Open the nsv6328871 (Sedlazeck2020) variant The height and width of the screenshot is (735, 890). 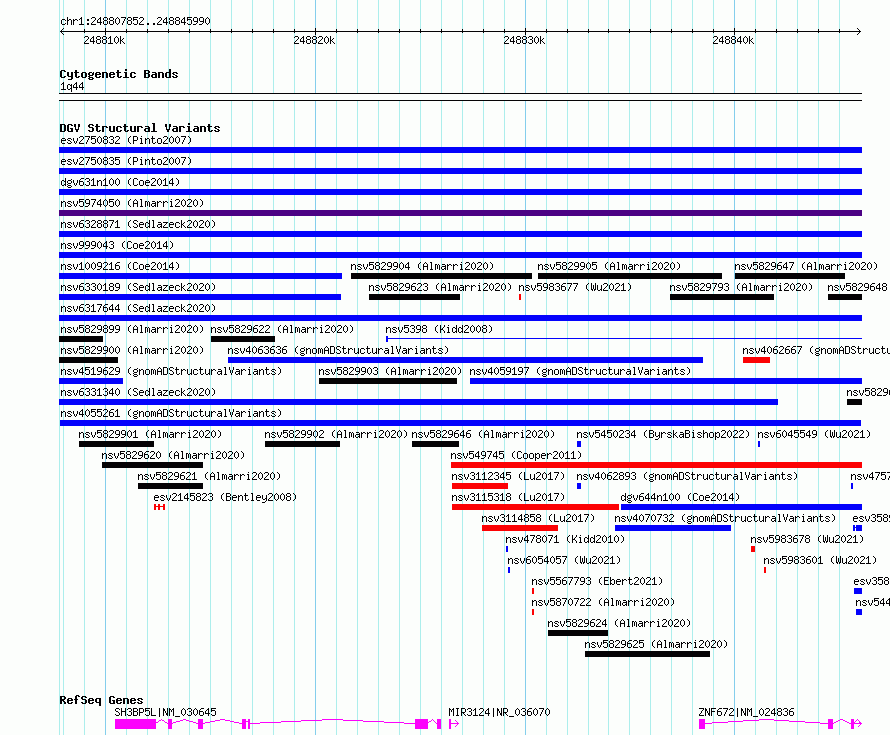pos(460,234)
